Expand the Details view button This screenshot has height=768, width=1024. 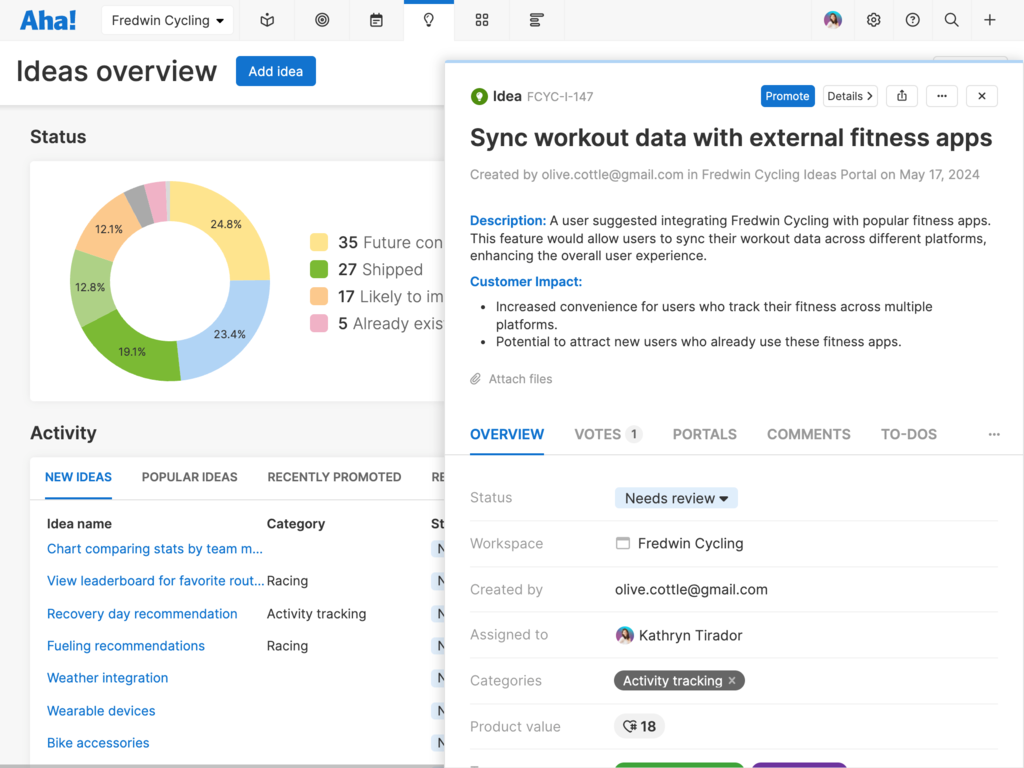[x=850, y=96]
